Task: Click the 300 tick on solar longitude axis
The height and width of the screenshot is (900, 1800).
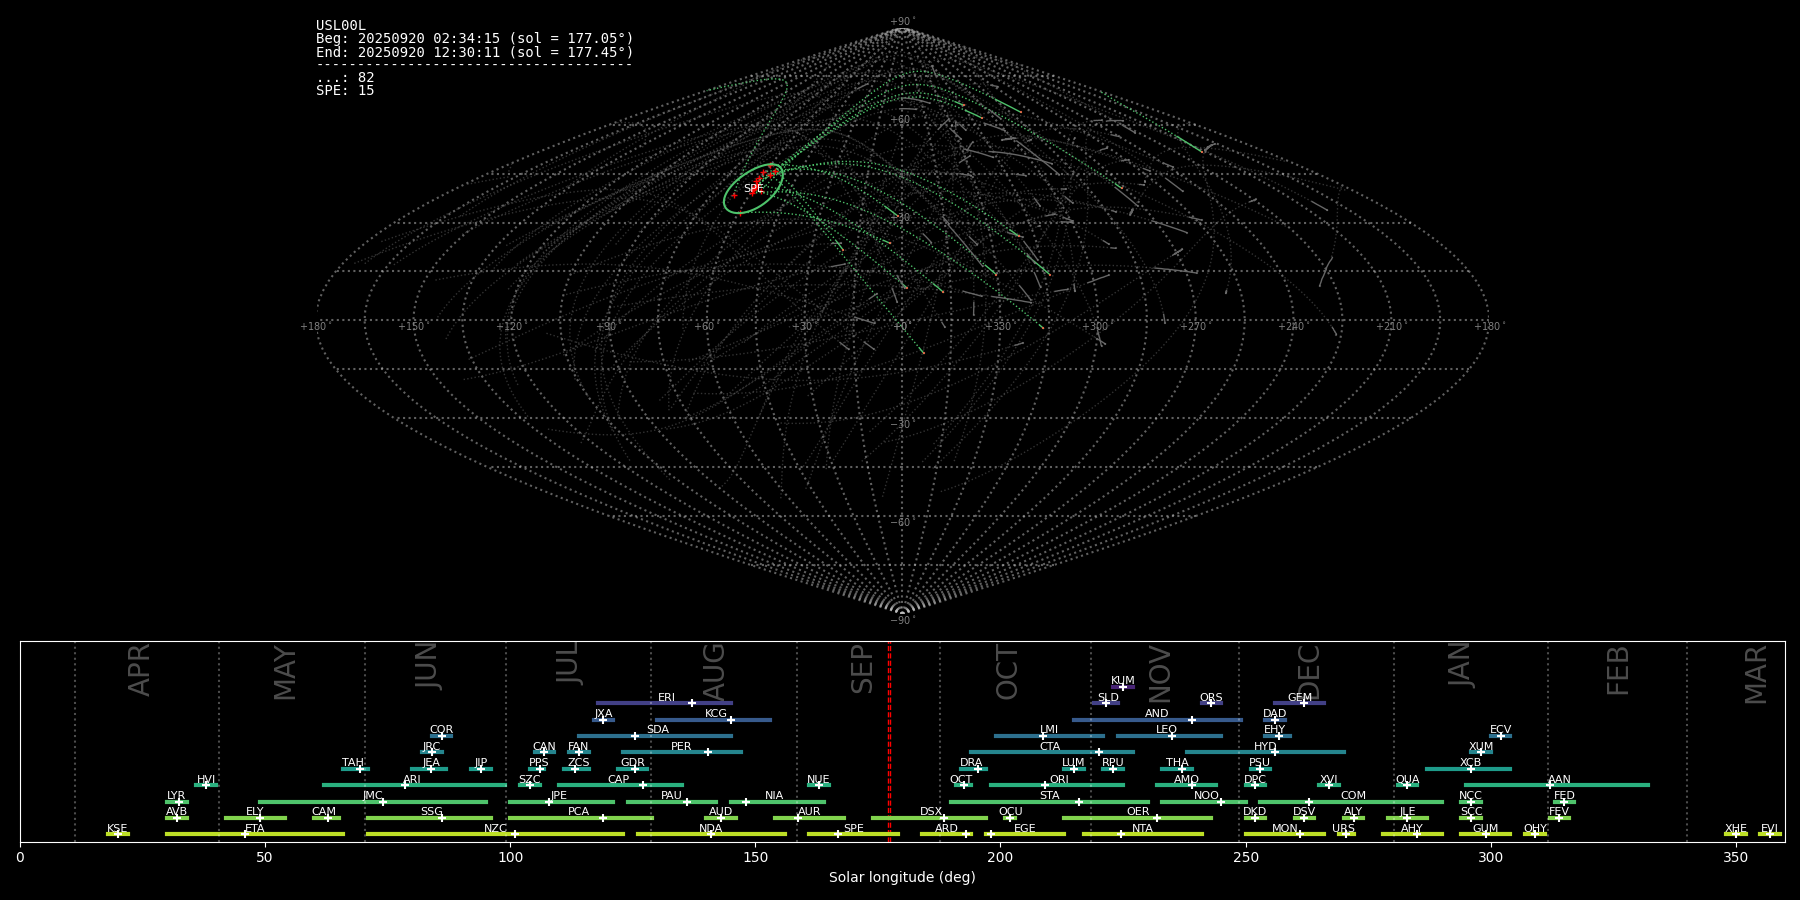Action: (1490, 857)
